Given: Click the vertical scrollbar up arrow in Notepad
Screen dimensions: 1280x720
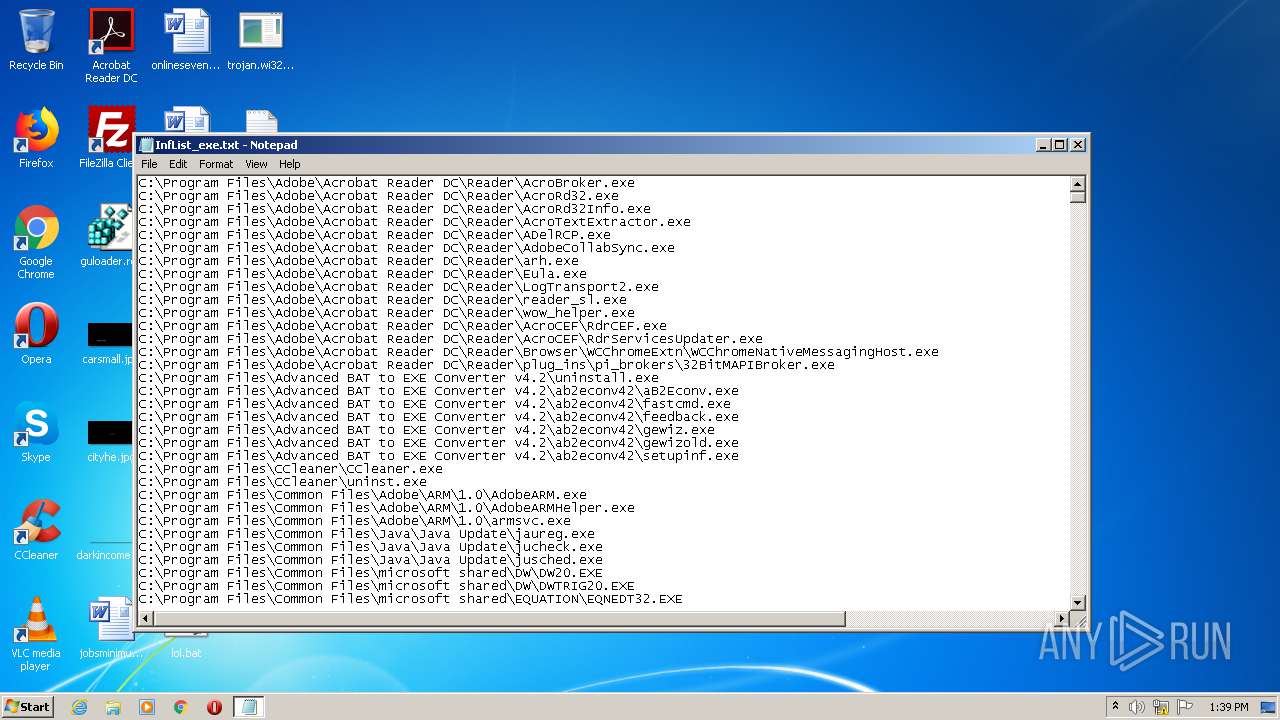Looking at the screenshot, I should click(1077, 184).
